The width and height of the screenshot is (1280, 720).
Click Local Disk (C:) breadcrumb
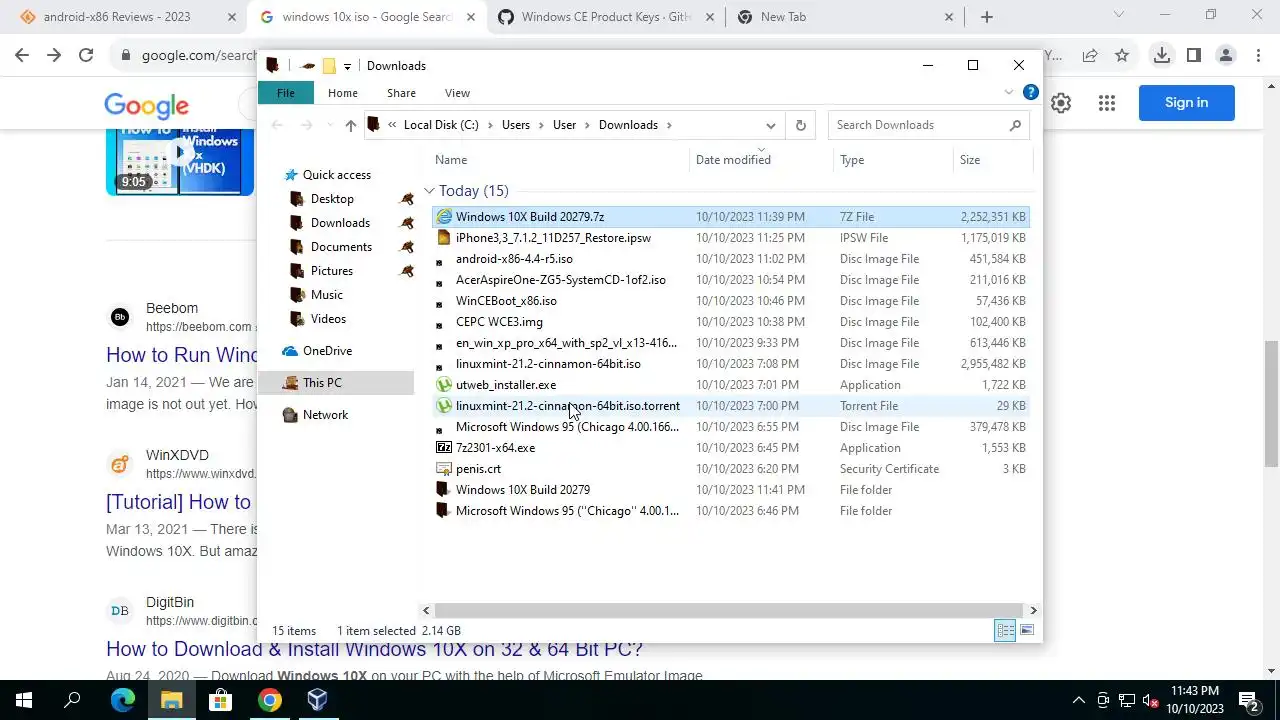(x=441, y=125)
